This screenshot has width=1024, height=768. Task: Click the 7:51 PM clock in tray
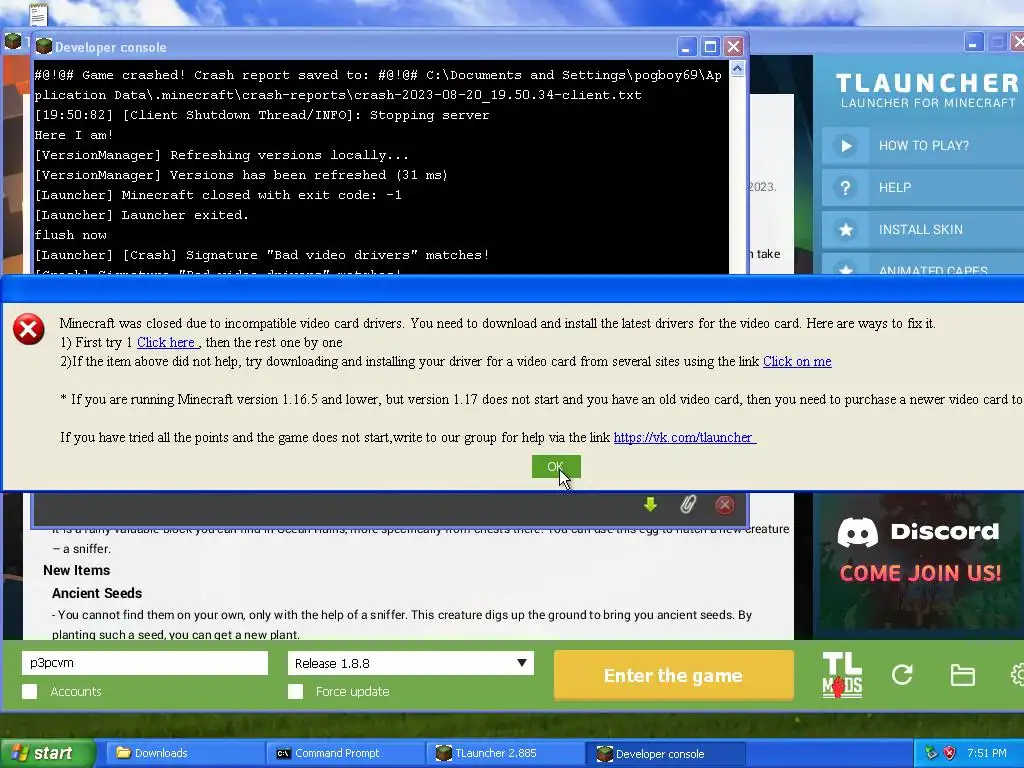[x=987, y=753]
